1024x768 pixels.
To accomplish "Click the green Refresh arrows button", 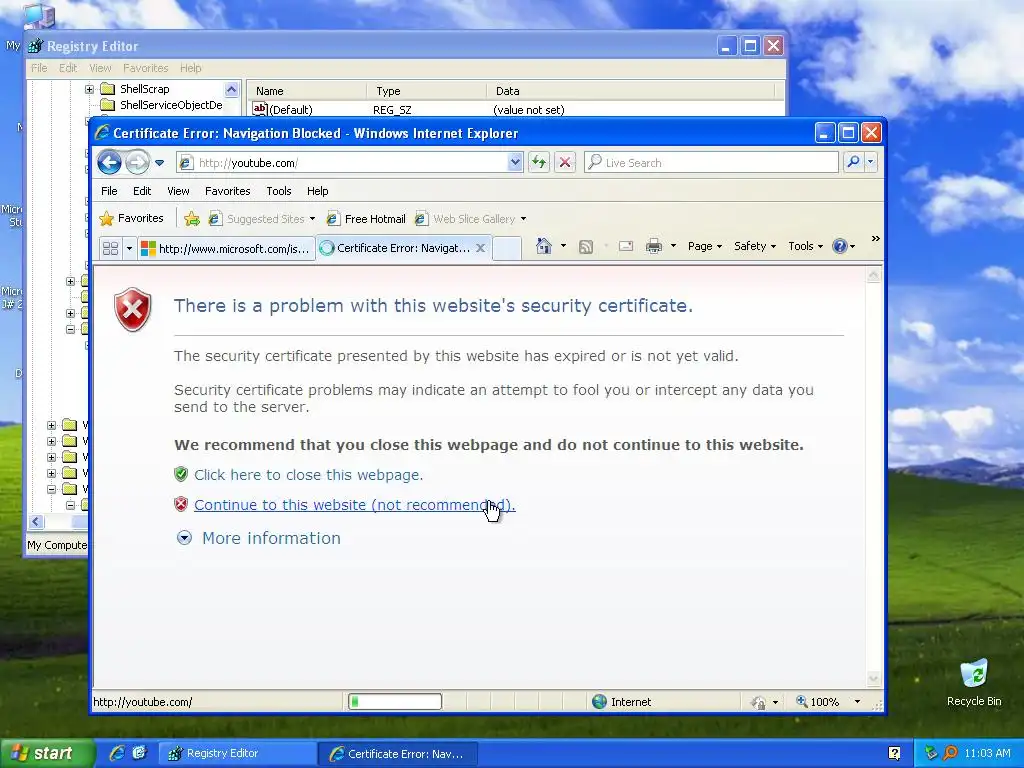I will pyautogui.click(x=539, y=163).
